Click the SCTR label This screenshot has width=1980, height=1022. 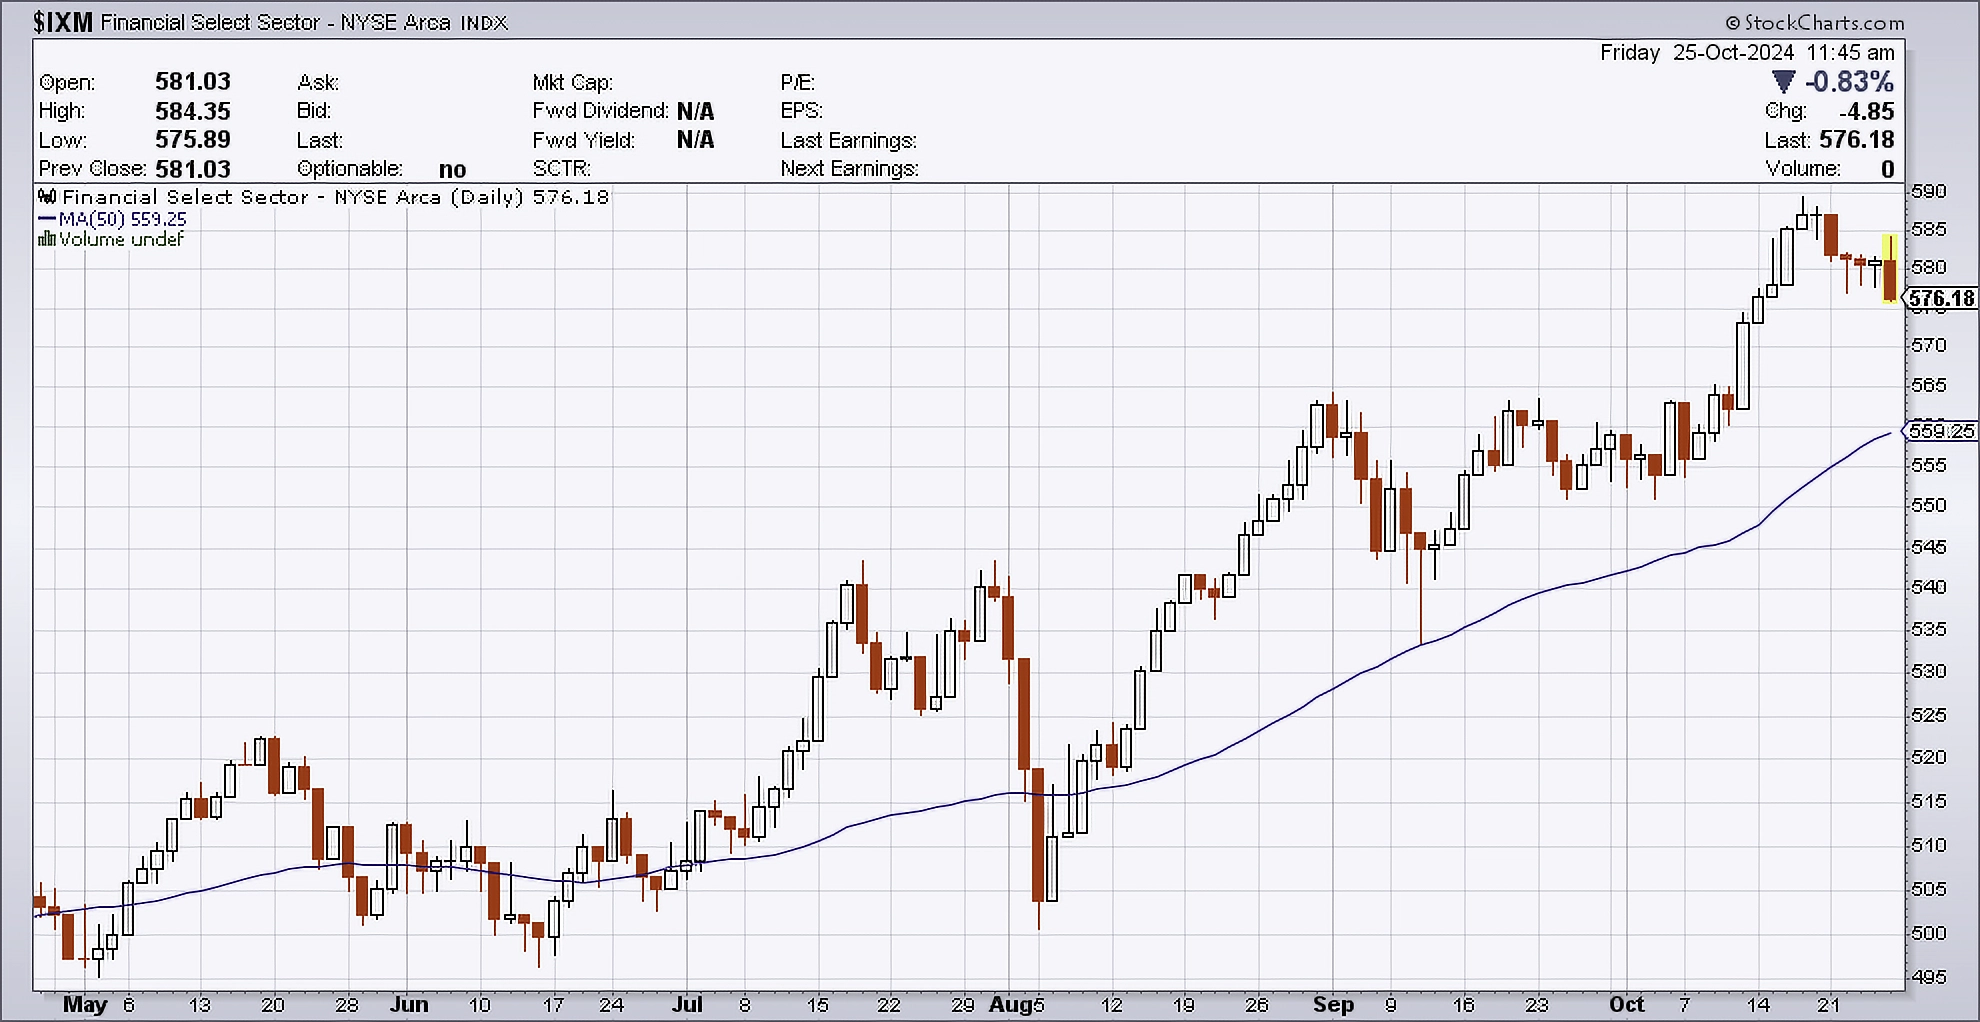[561, 168]
